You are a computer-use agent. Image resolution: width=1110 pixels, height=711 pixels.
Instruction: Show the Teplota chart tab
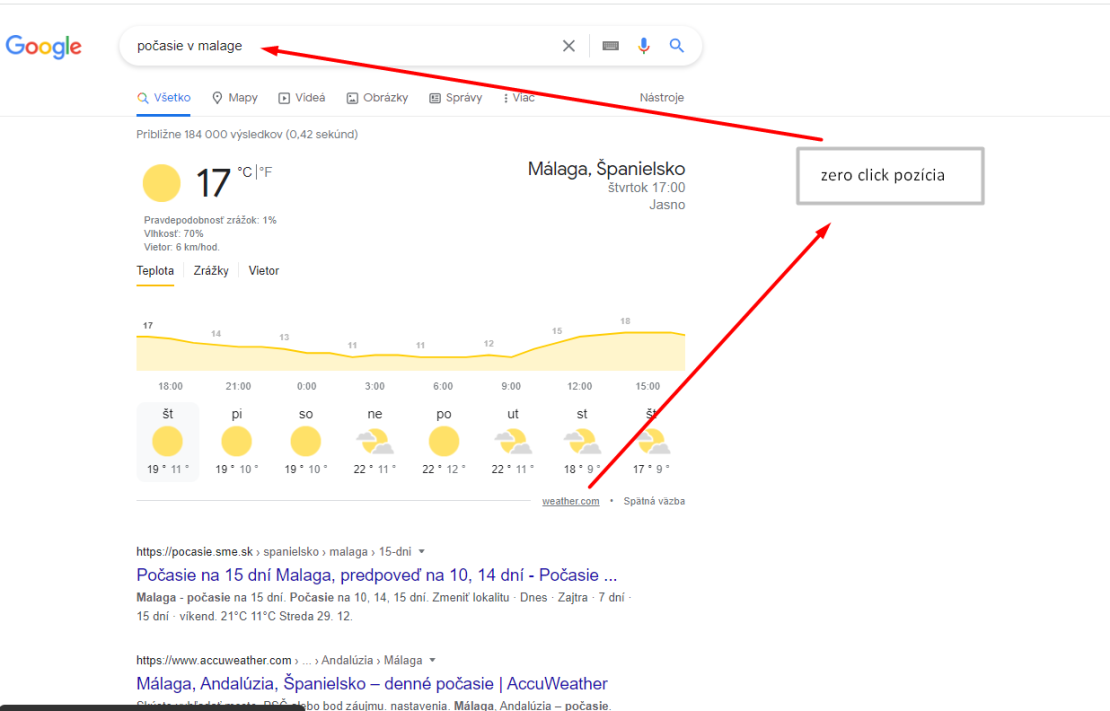155,271
